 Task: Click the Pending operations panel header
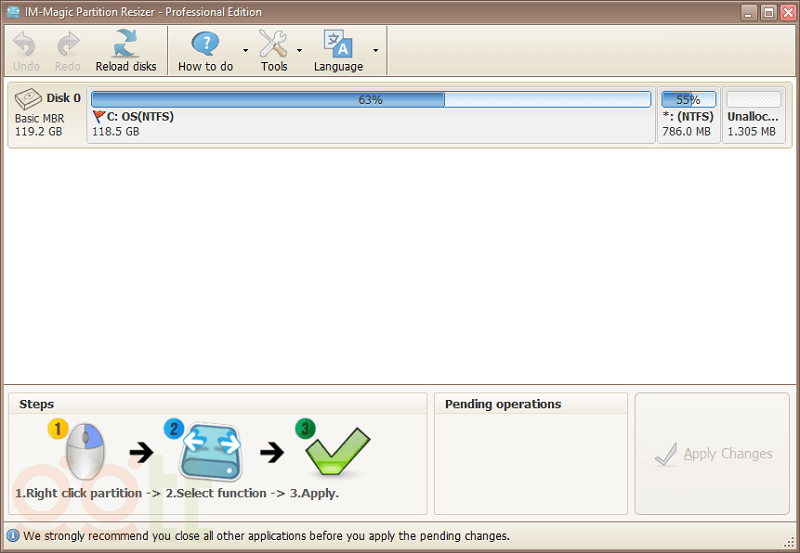point(503,404)
